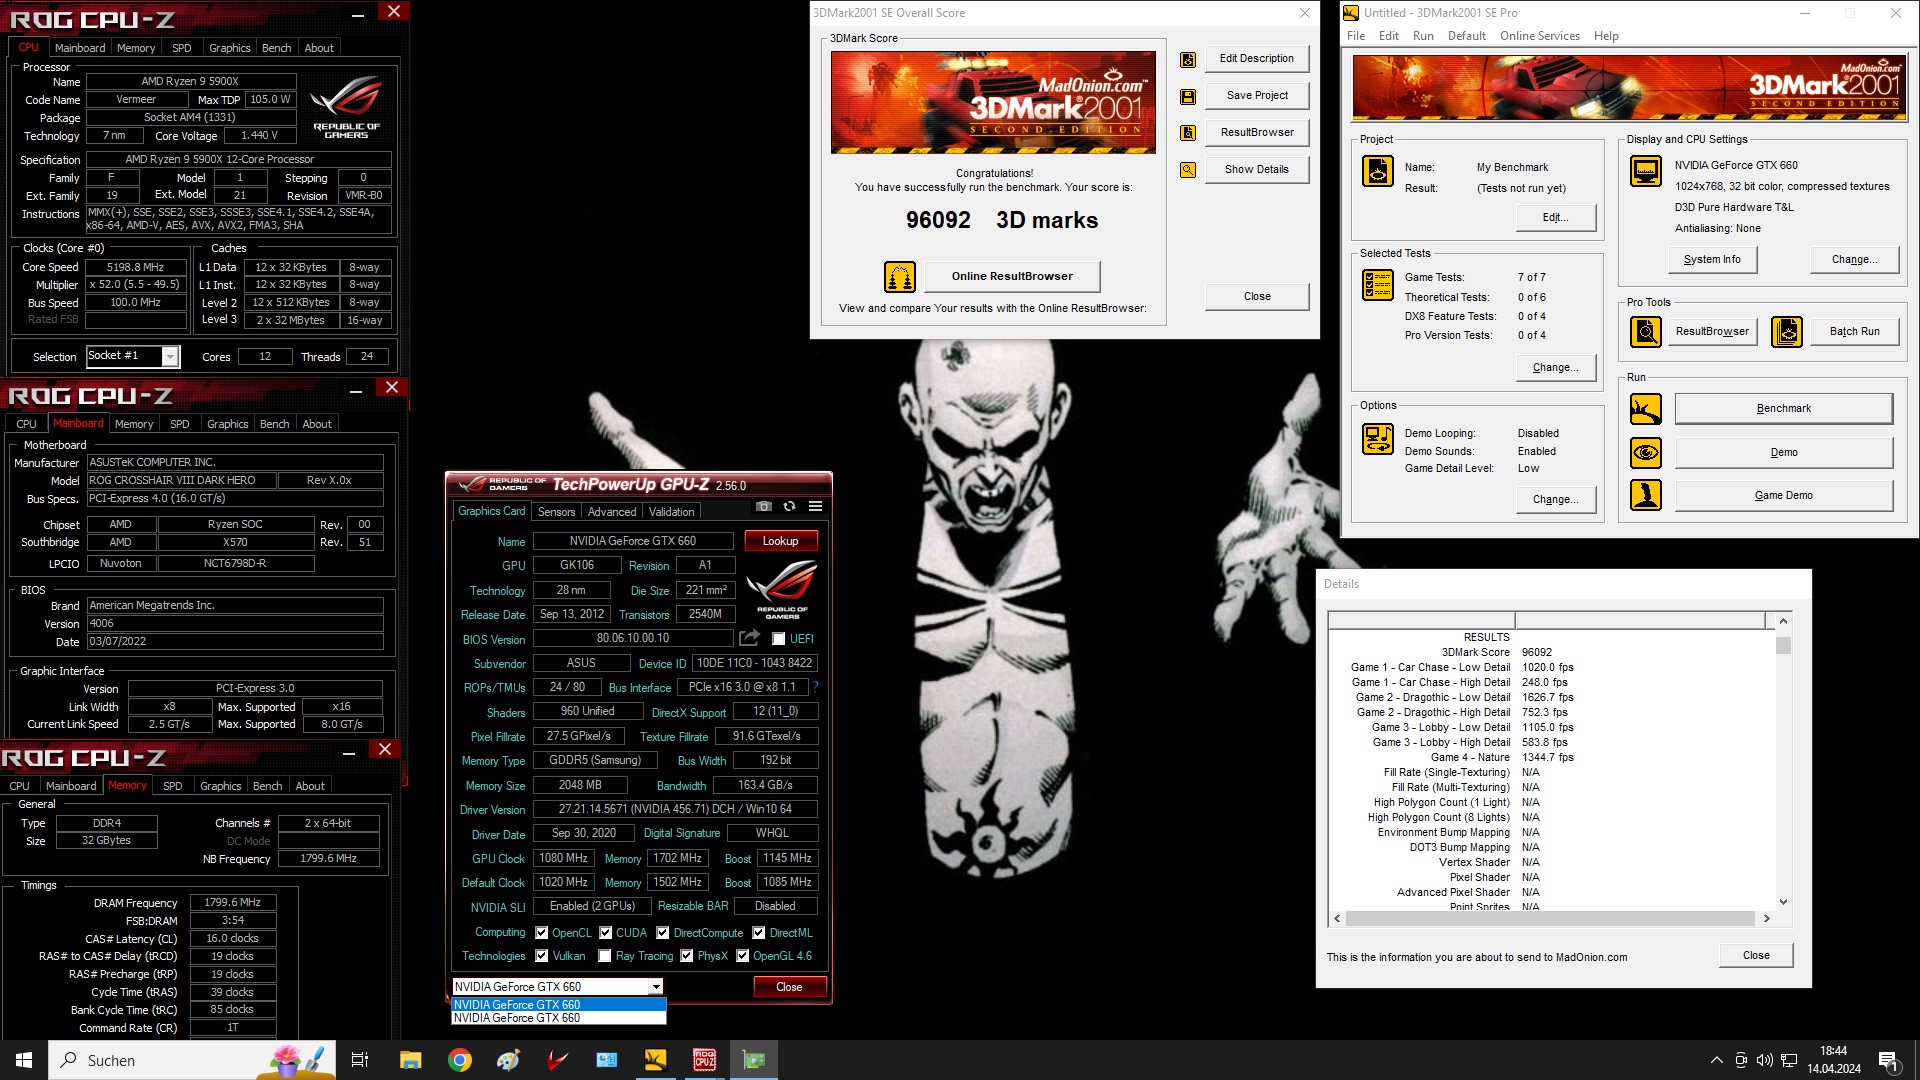1920x1080 pixels.
Task: Click the Bus Interface question mark
Action: 816,688
